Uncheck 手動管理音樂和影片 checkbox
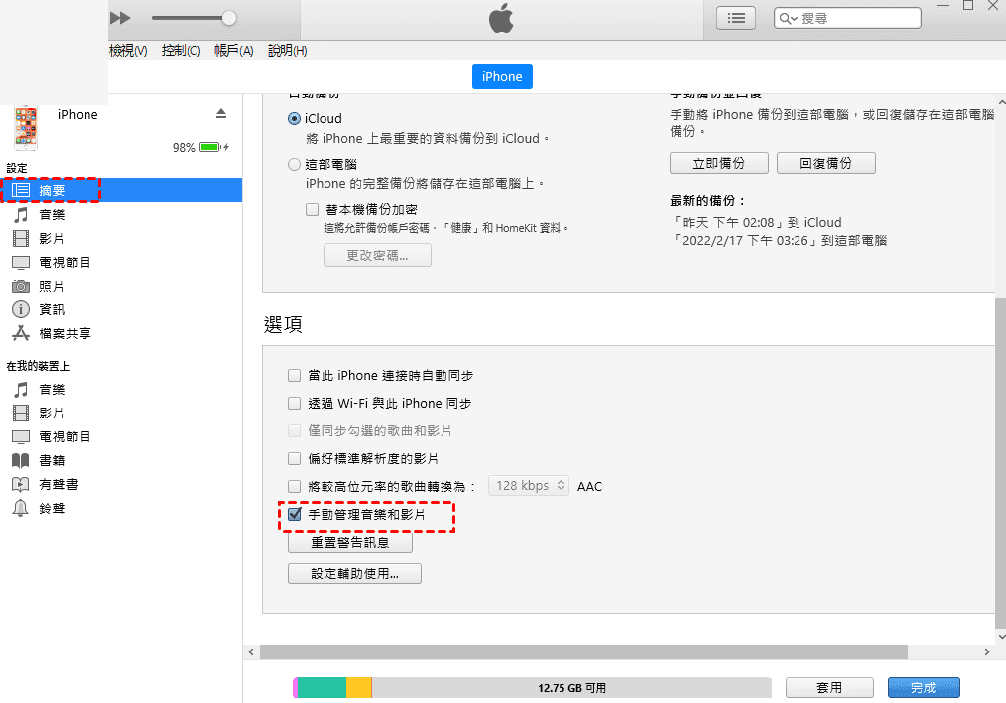 (x=295, y=514)
